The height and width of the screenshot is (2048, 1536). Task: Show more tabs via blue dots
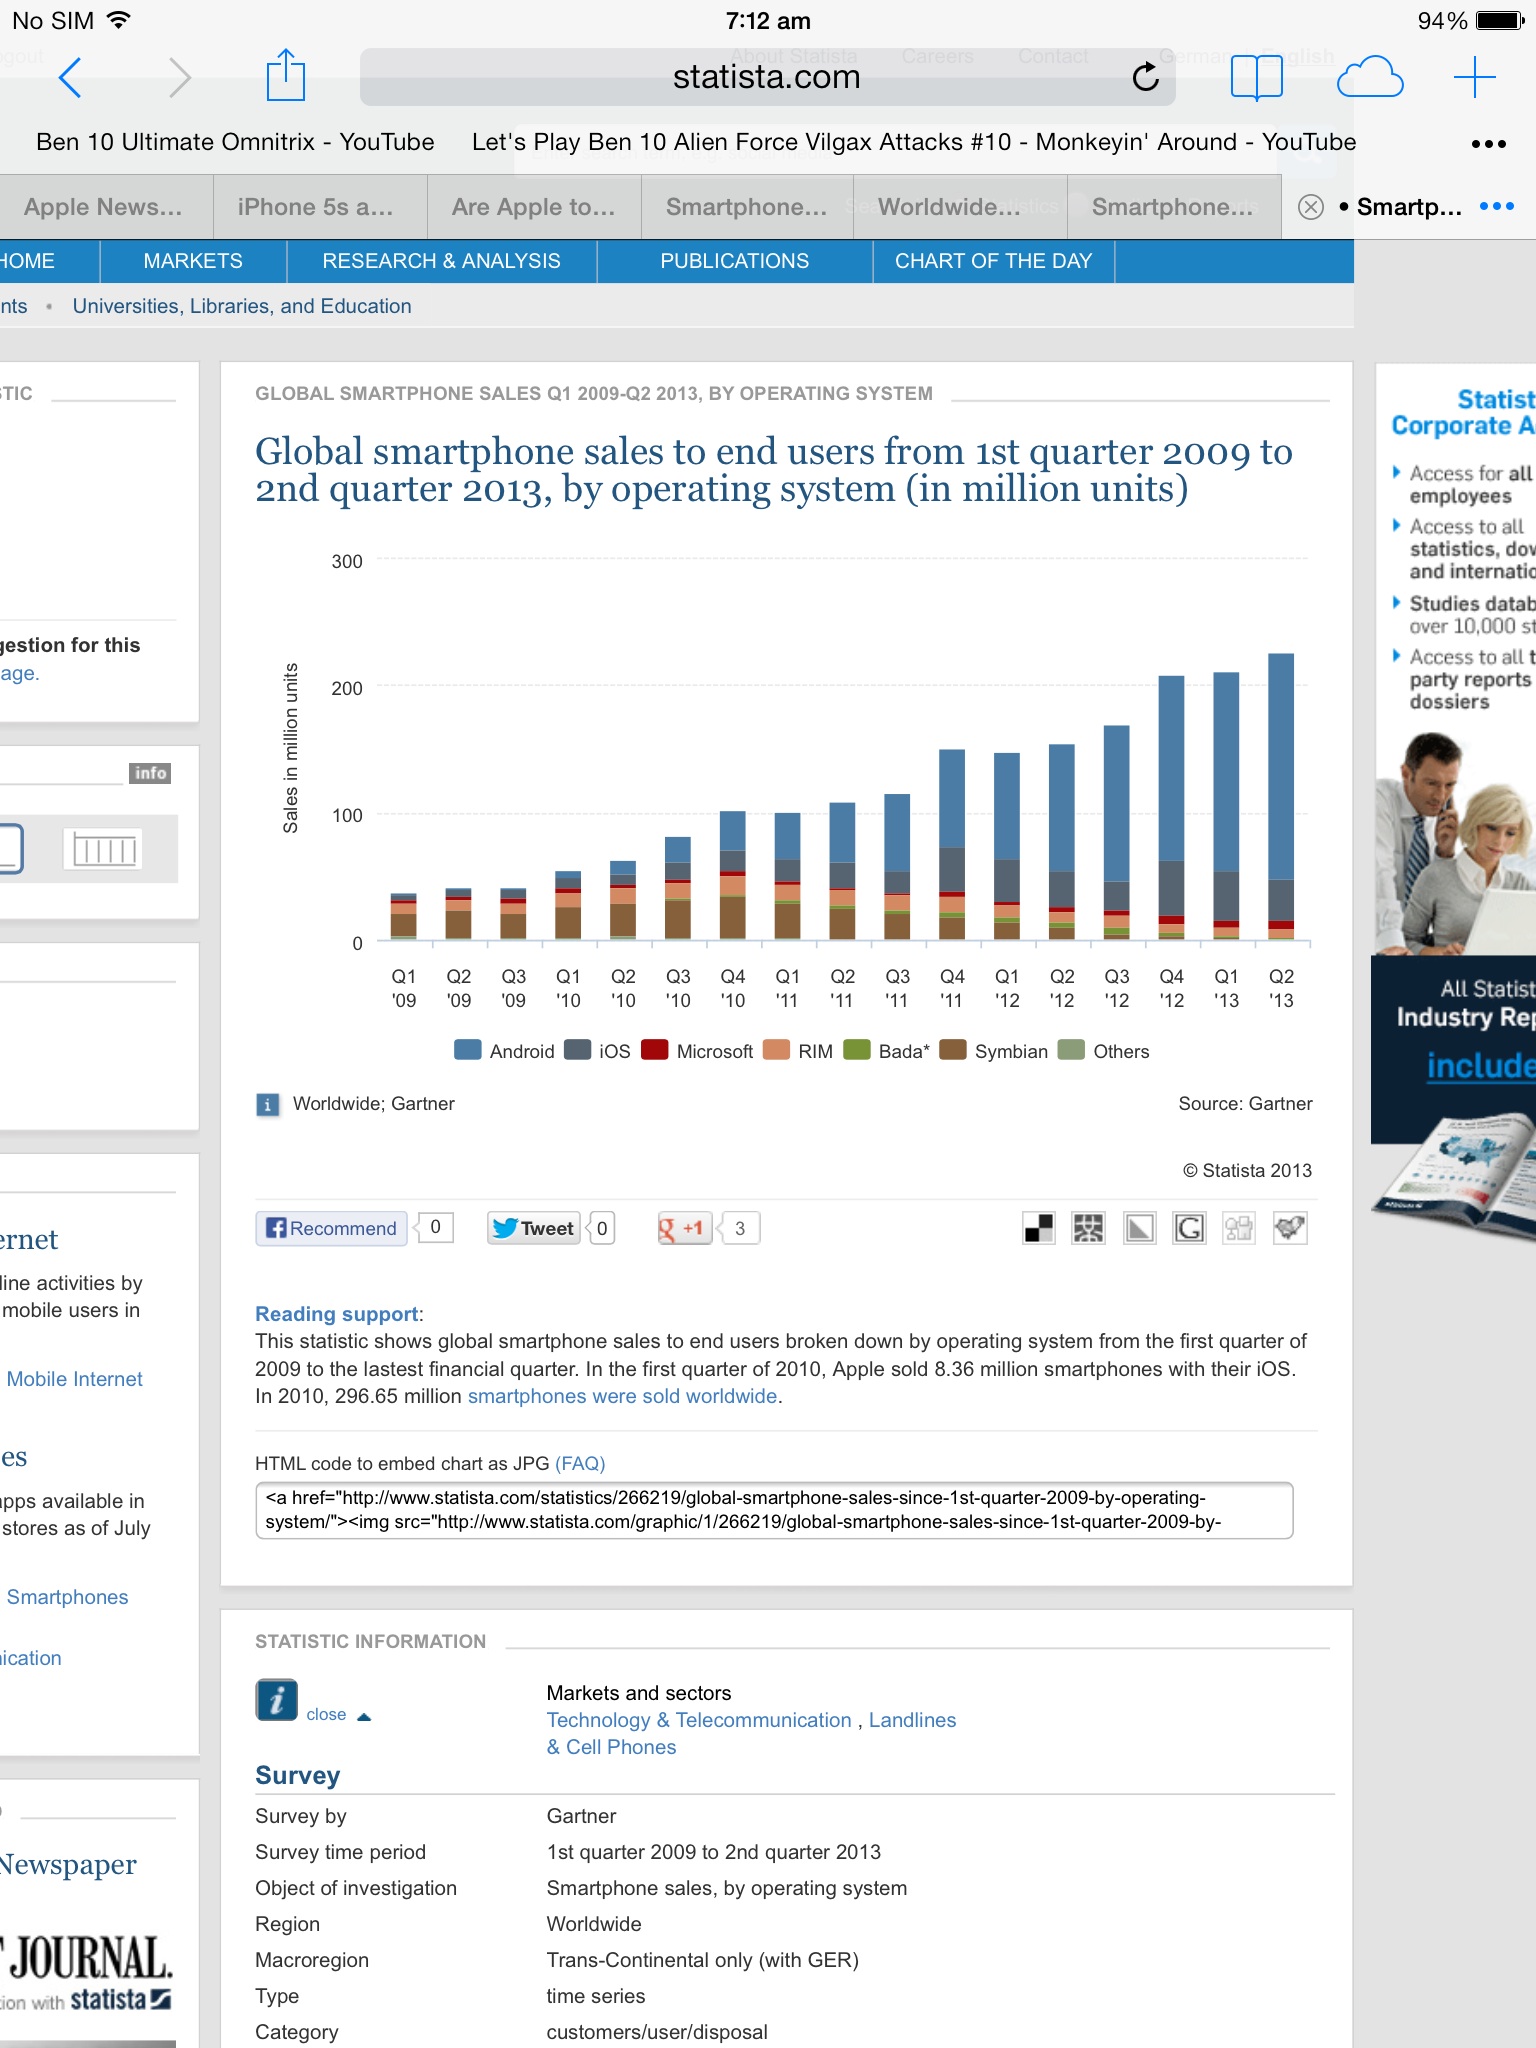click(1497, 206)
